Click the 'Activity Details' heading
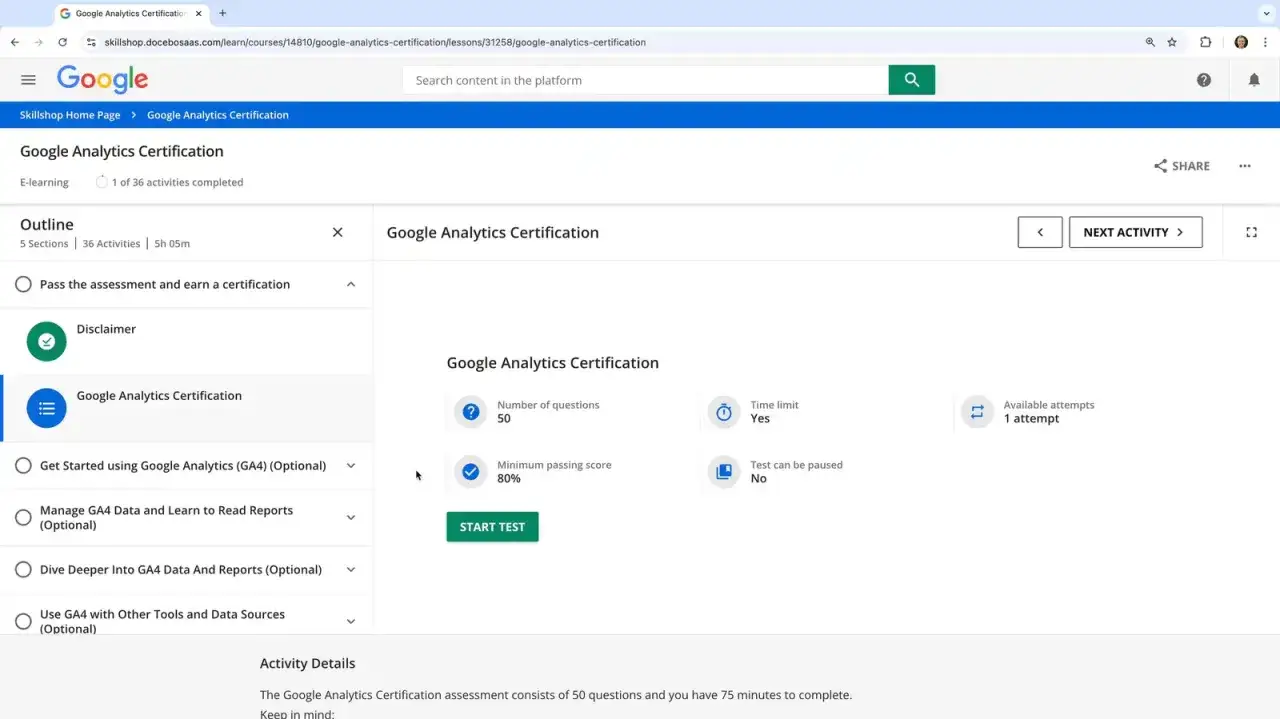 (307, 663)
